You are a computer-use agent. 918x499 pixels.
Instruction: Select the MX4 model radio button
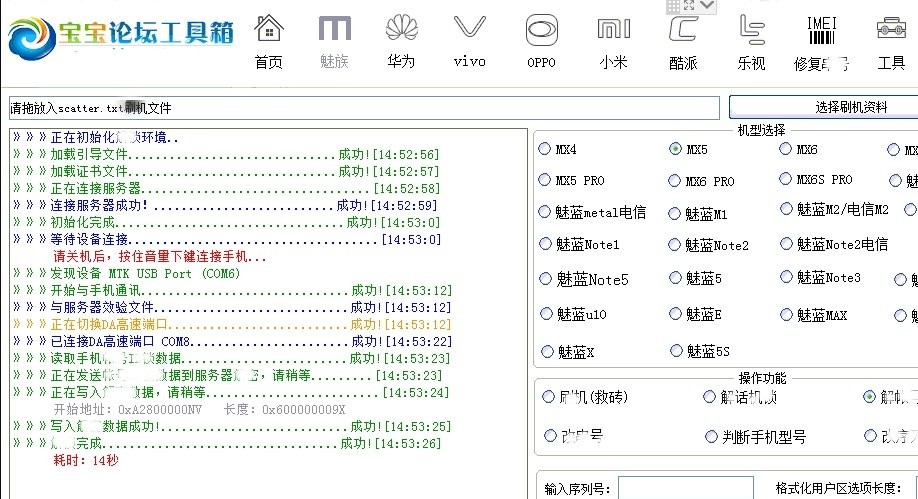tap(545, 149)
